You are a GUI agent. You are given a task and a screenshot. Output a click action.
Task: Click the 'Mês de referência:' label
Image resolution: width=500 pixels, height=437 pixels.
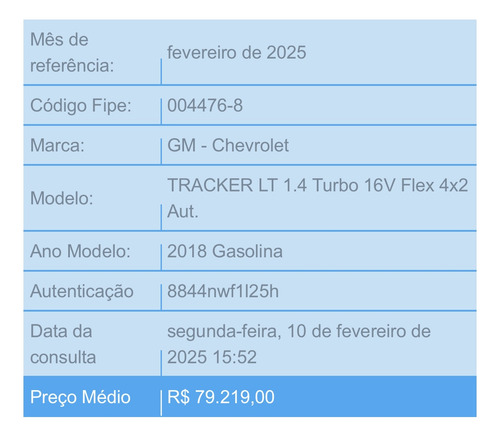tap(72, 53)
